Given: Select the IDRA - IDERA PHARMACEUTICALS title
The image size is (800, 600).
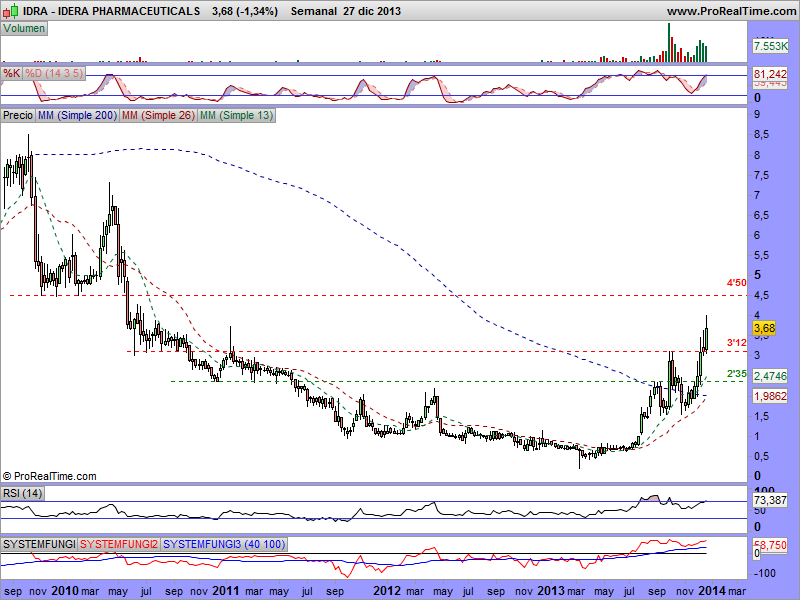Looking at the screenshot, I should (111, 11).
